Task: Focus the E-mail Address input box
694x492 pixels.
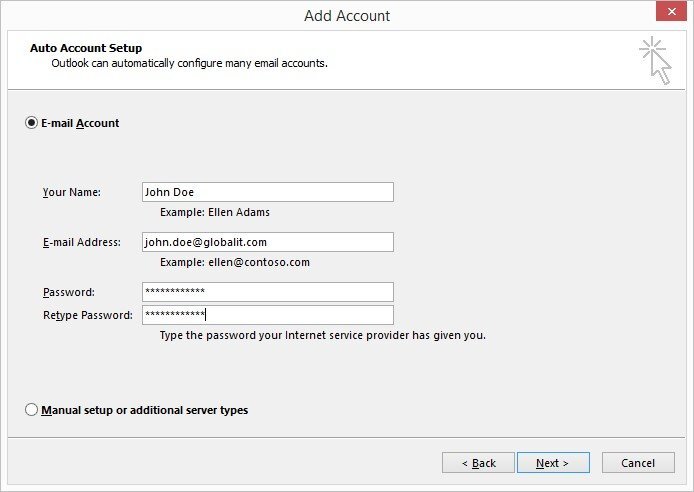Action: click(x=267, y=242)
